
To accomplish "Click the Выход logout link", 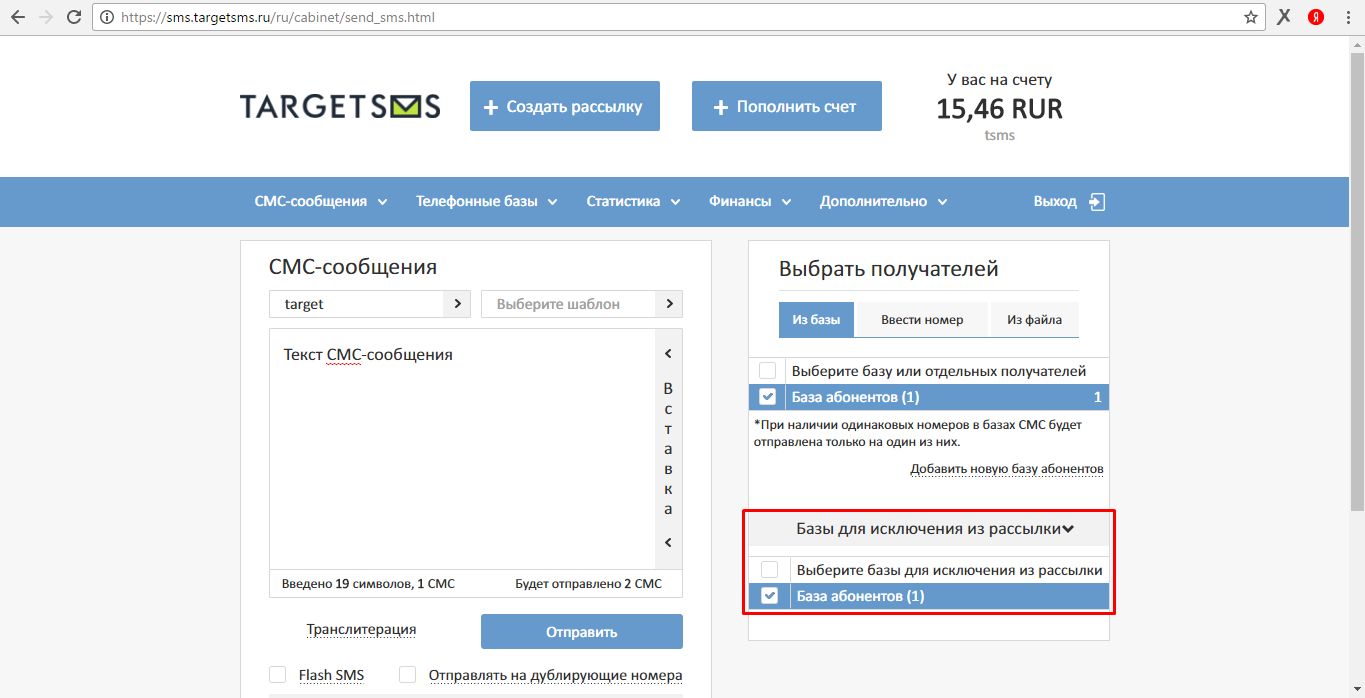I will (x=1055, y=201).
